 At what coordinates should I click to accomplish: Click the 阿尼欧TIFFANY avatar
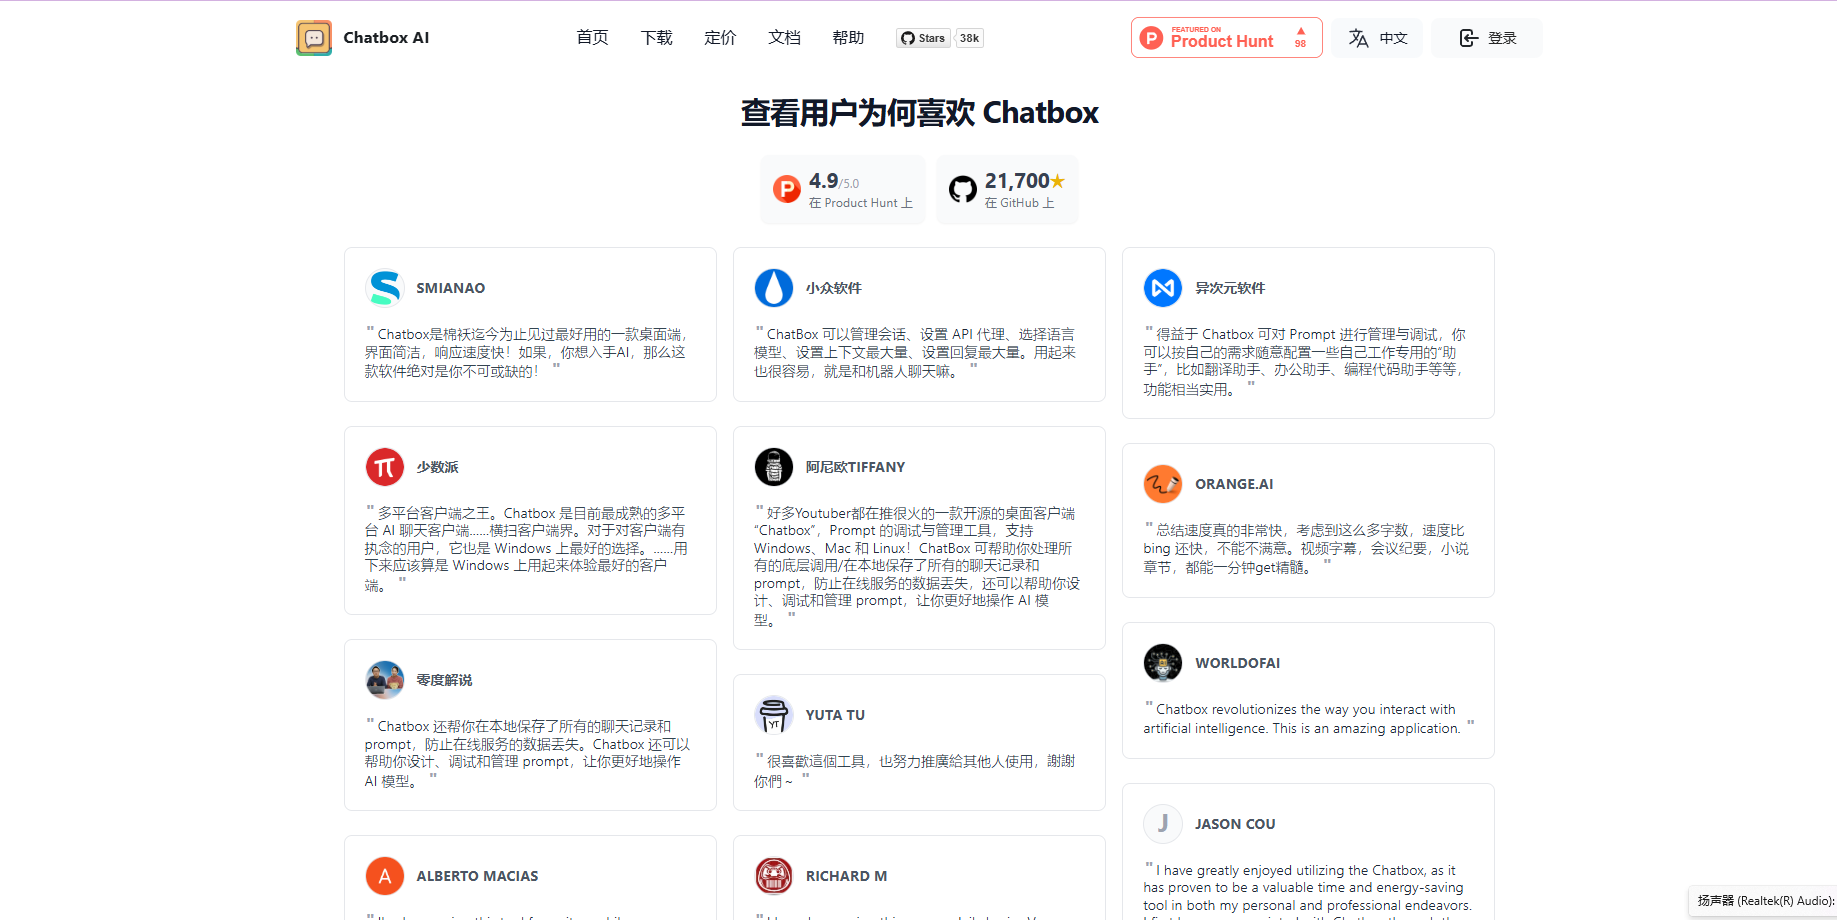pos(774,467)
